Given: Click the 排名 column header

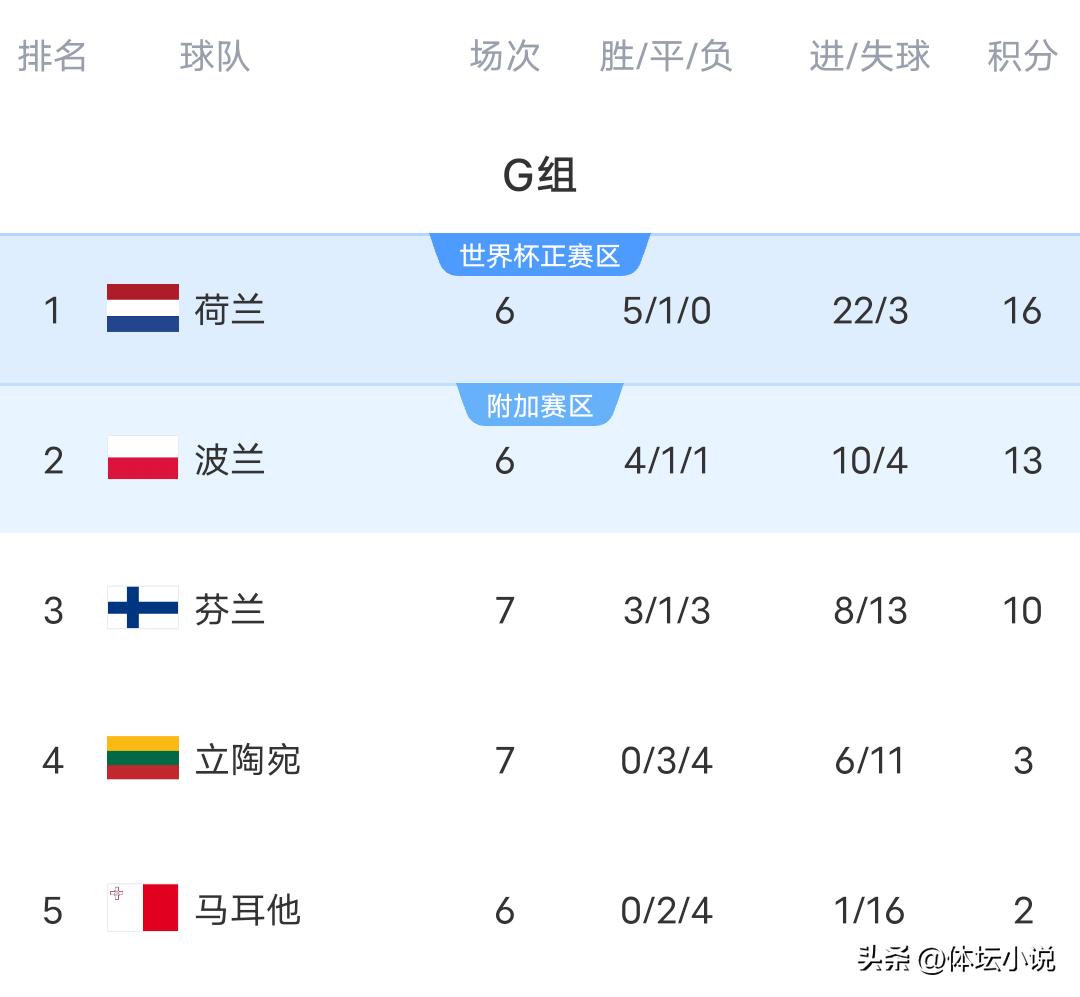Looking at the screenshot, I should click(52, 56).
